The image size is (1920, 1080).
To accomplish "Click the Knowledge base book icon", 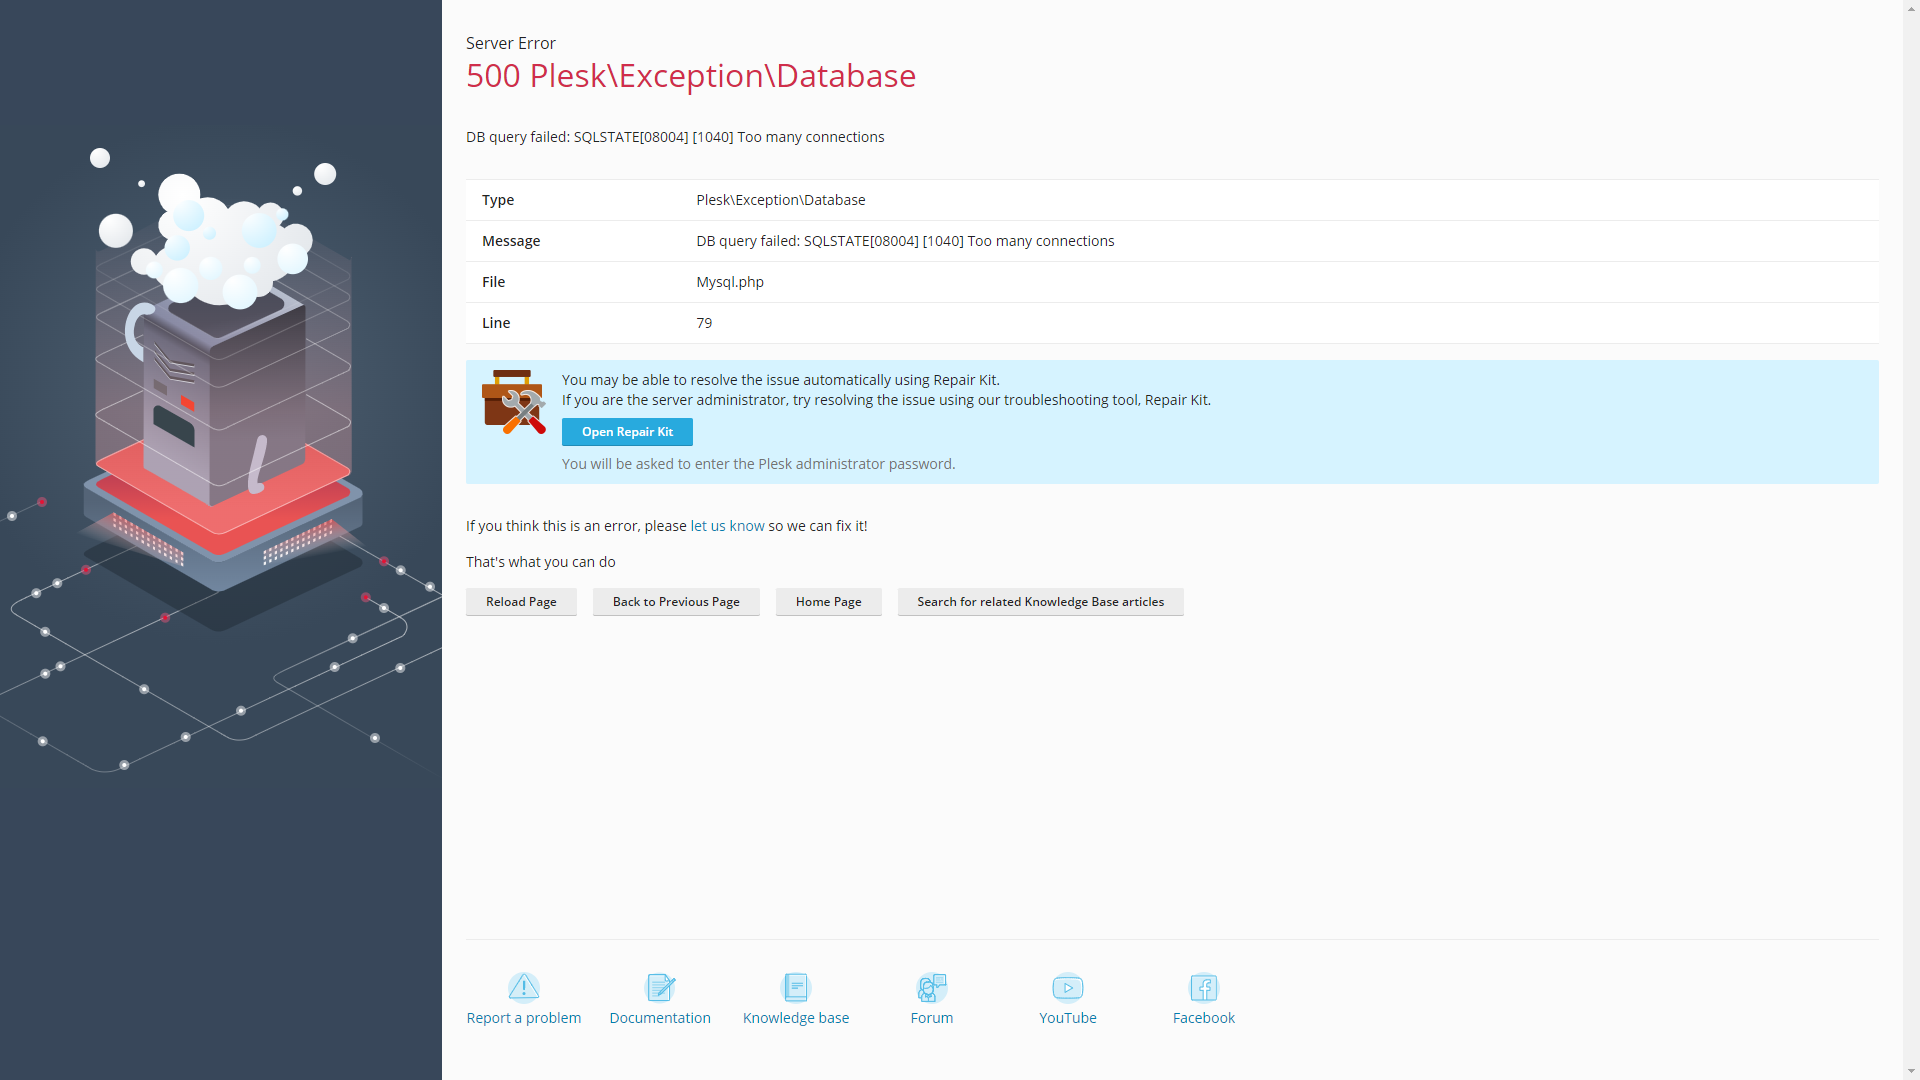I will 796,988.
